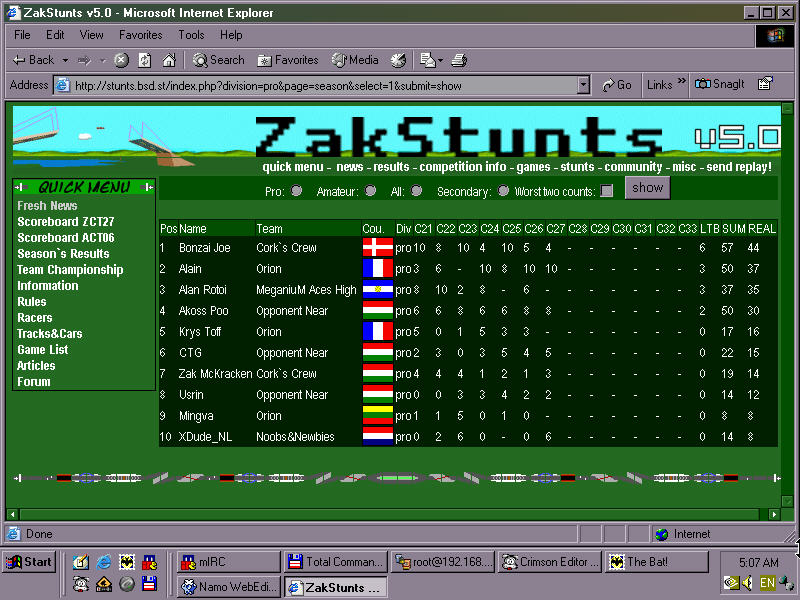Image resolution: width=800 pixels, height=600 pixels.
Task: Click the horizontal scrollbar at page bottom
Action: click(x=400, y=514)
